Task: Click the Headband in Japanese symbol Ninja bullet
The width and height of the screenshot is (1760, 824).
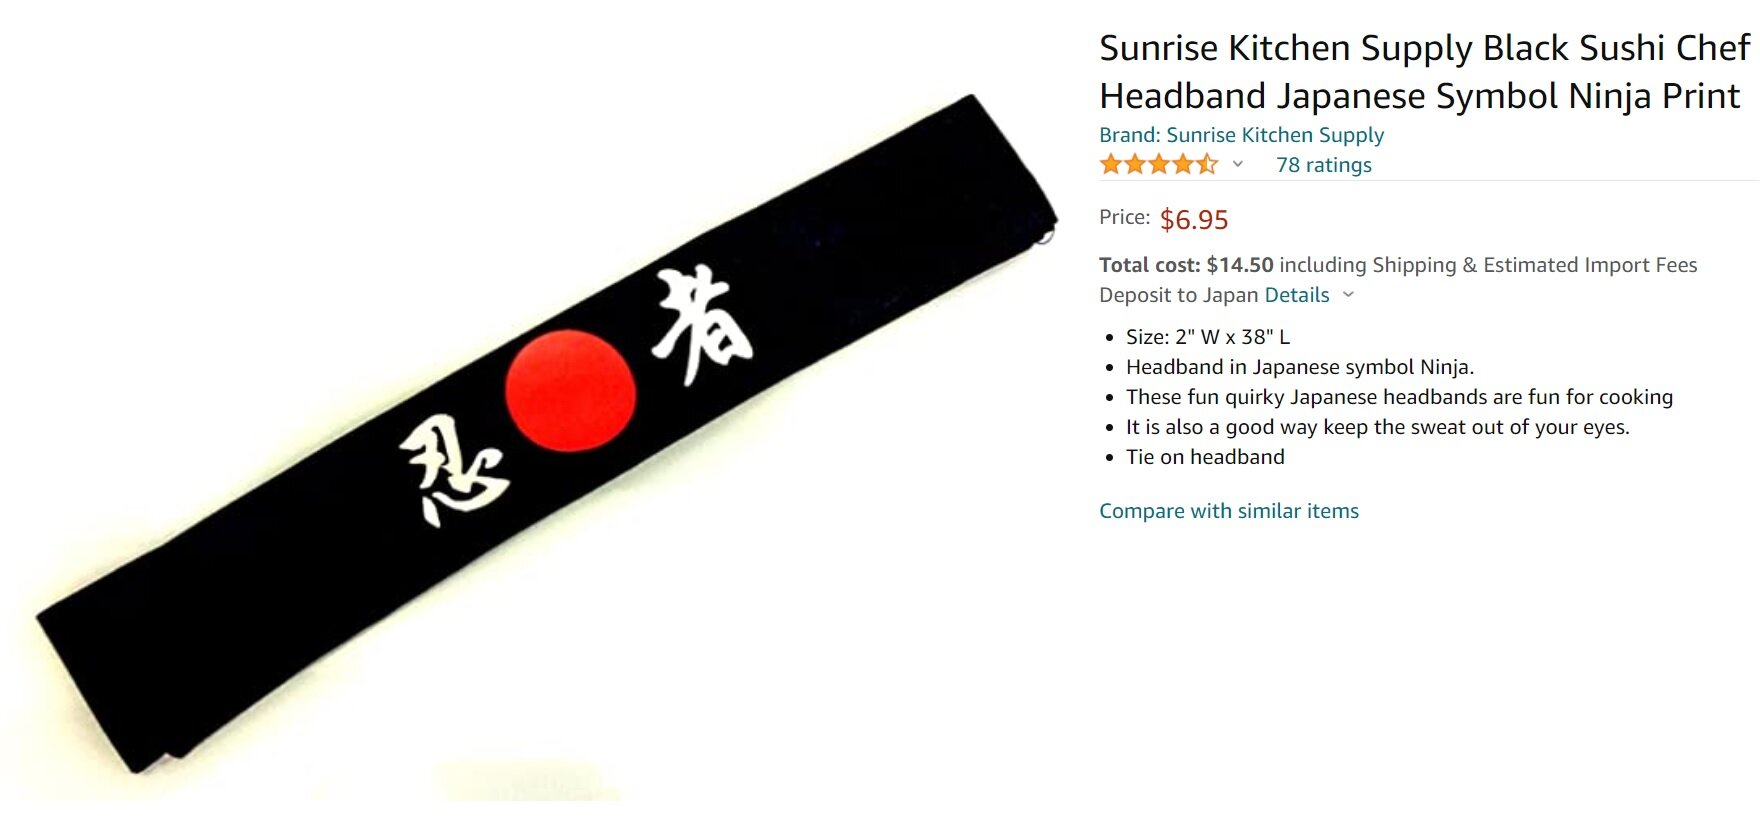Action: [1300, 367]
